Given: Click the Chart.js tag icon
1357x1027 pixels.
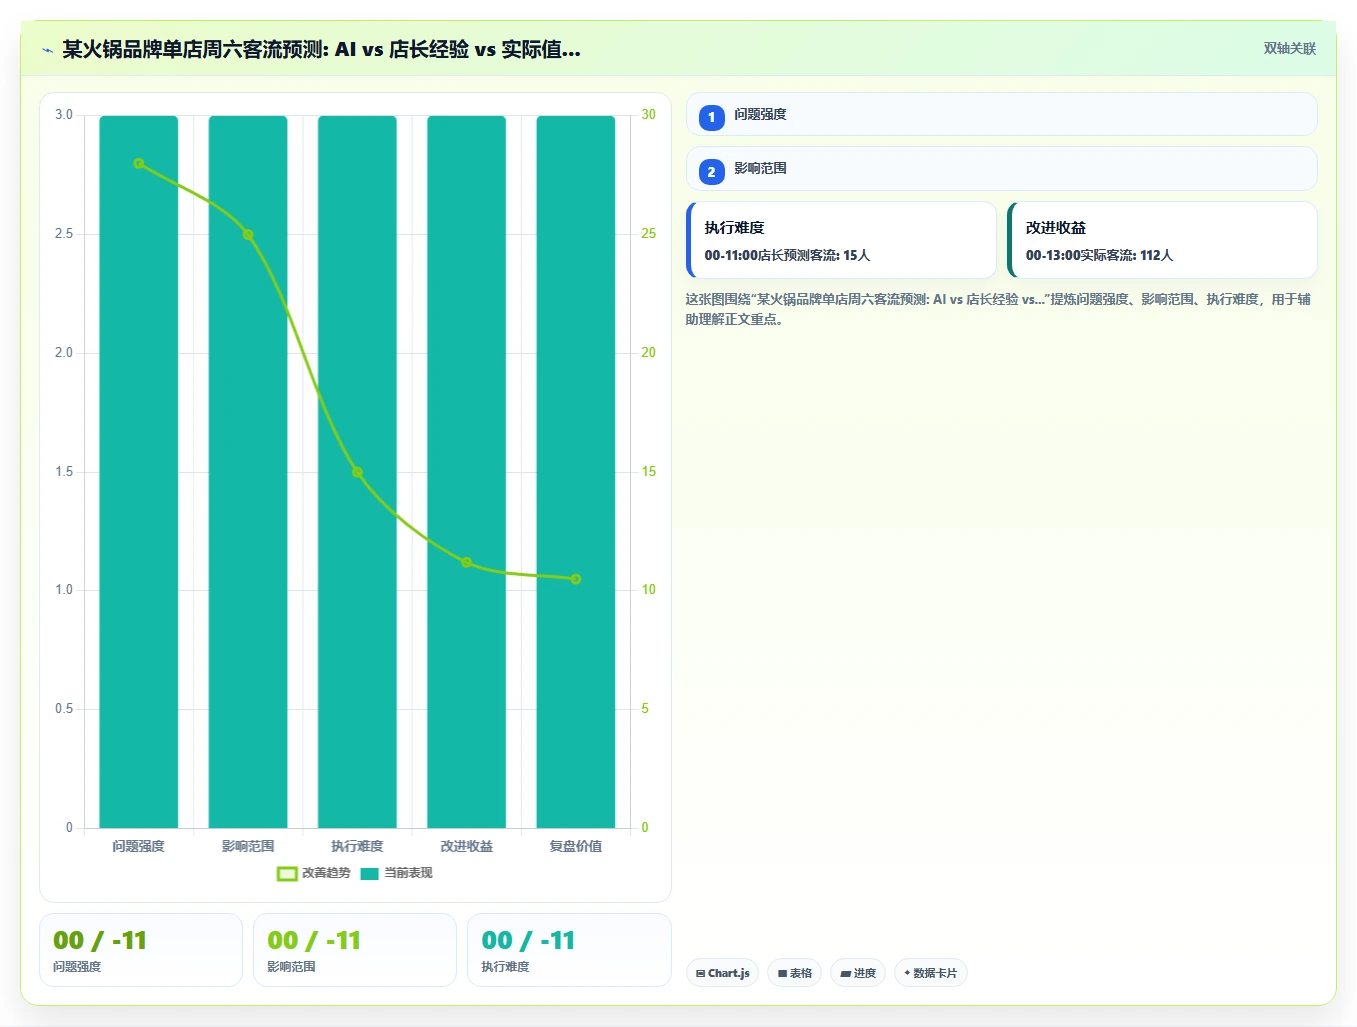Looking at the screenshot, I should click(x=700, y=973).
